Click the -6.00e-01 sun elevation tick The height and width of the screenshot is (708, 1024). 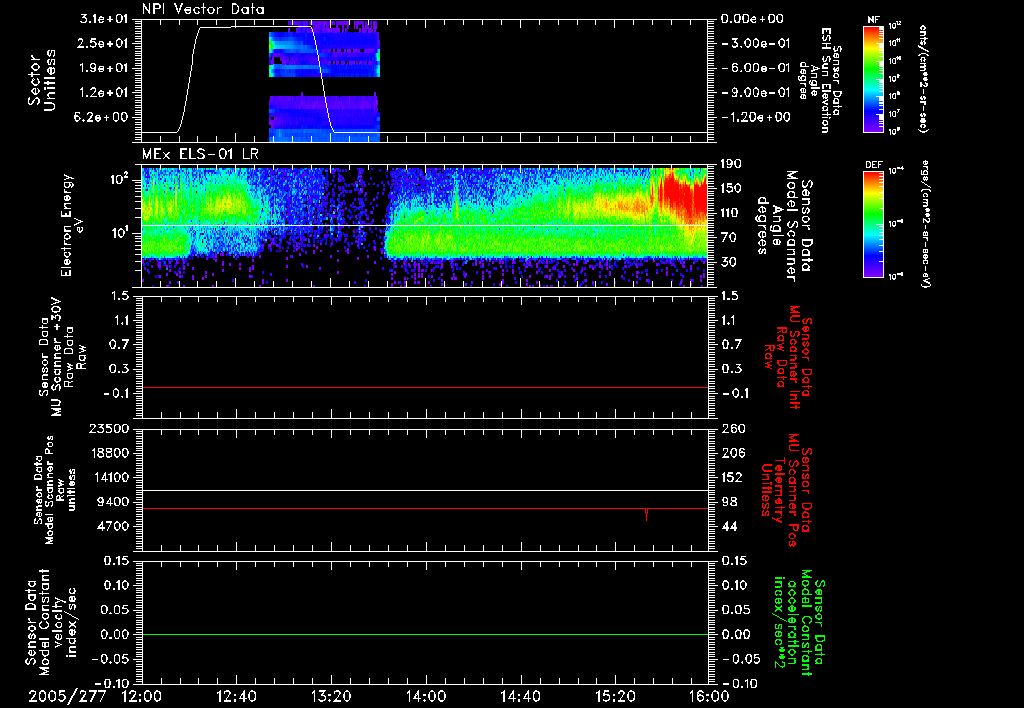tap(754, 67)
